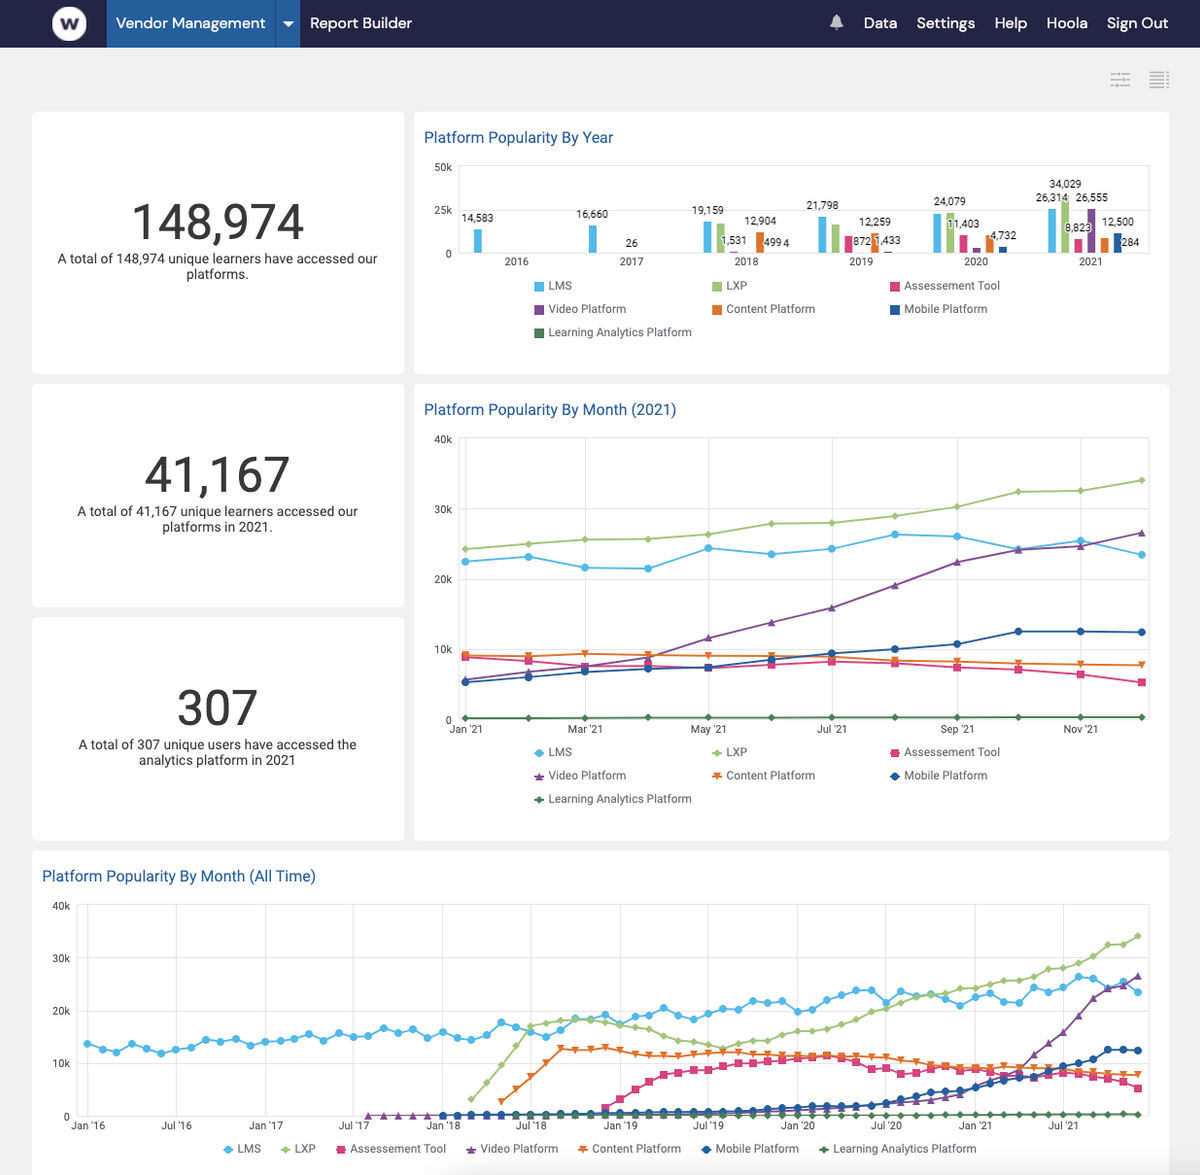This screenshot has height=1175, width=1200.
Task: Expand the Vendor Management dropdown arrow
Action: [288, 23]
